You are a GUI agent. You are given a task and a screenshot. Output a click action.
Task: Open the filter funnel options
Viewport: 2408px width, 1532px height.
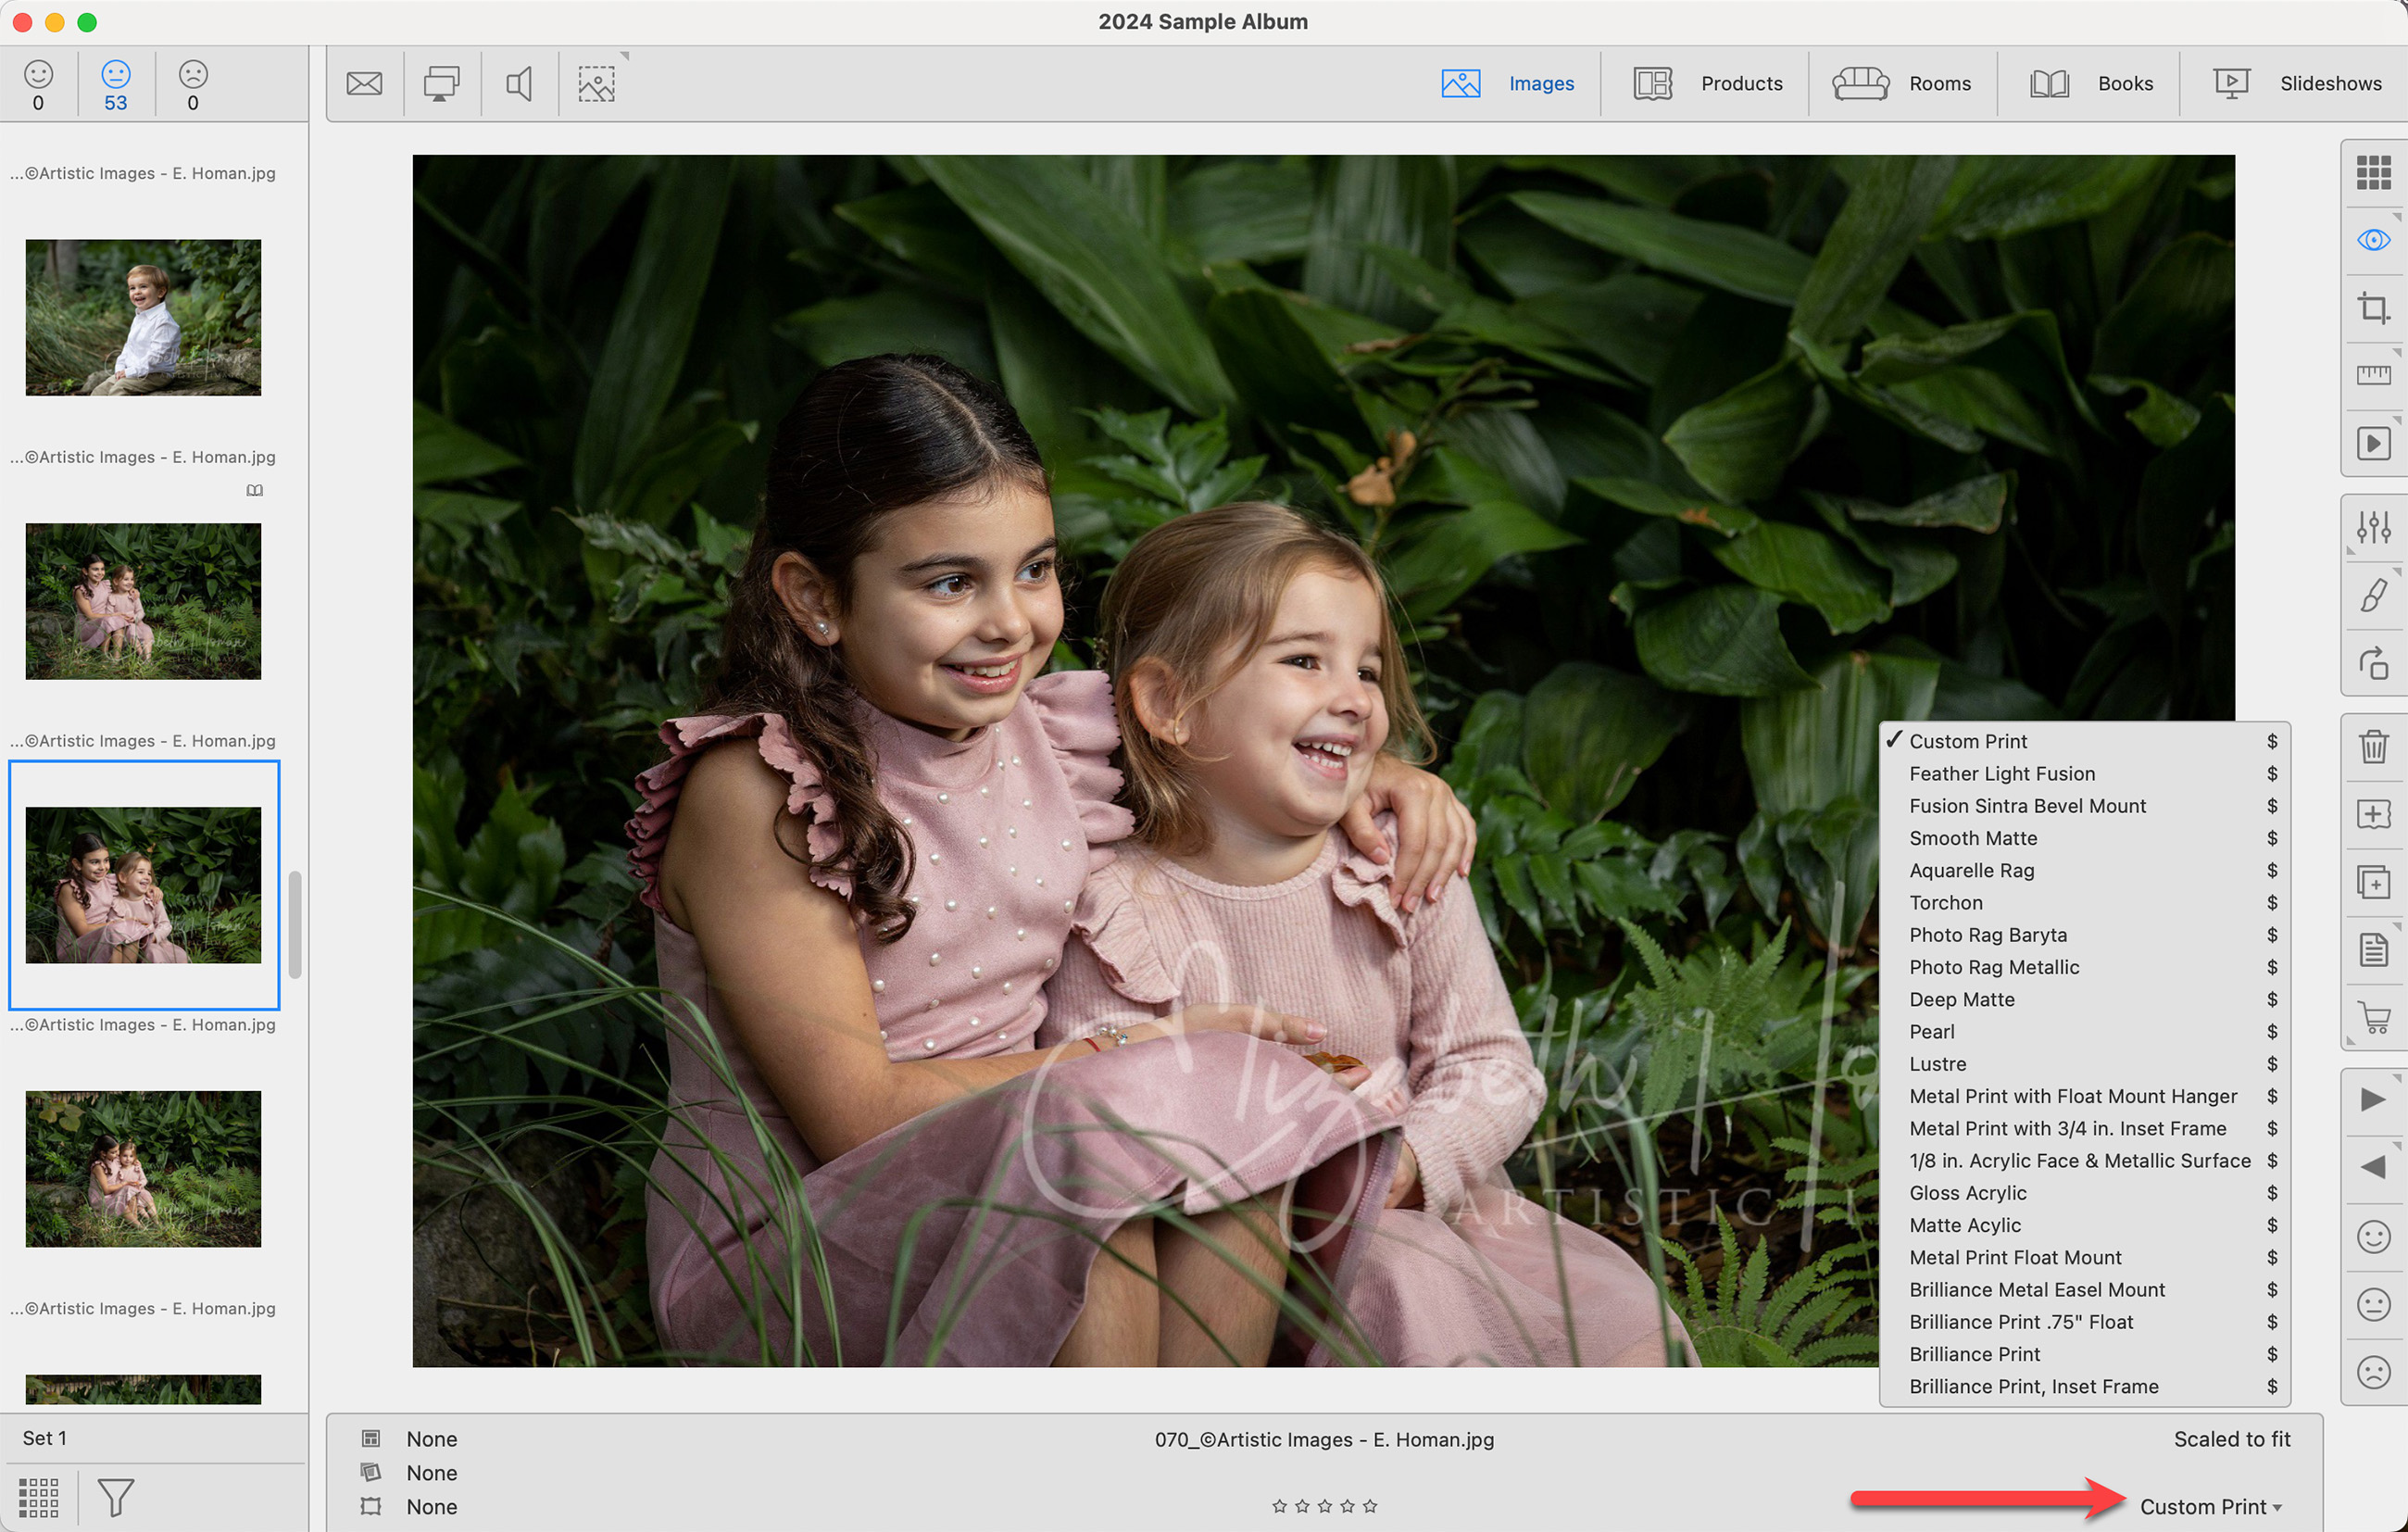pos(115,1497)
